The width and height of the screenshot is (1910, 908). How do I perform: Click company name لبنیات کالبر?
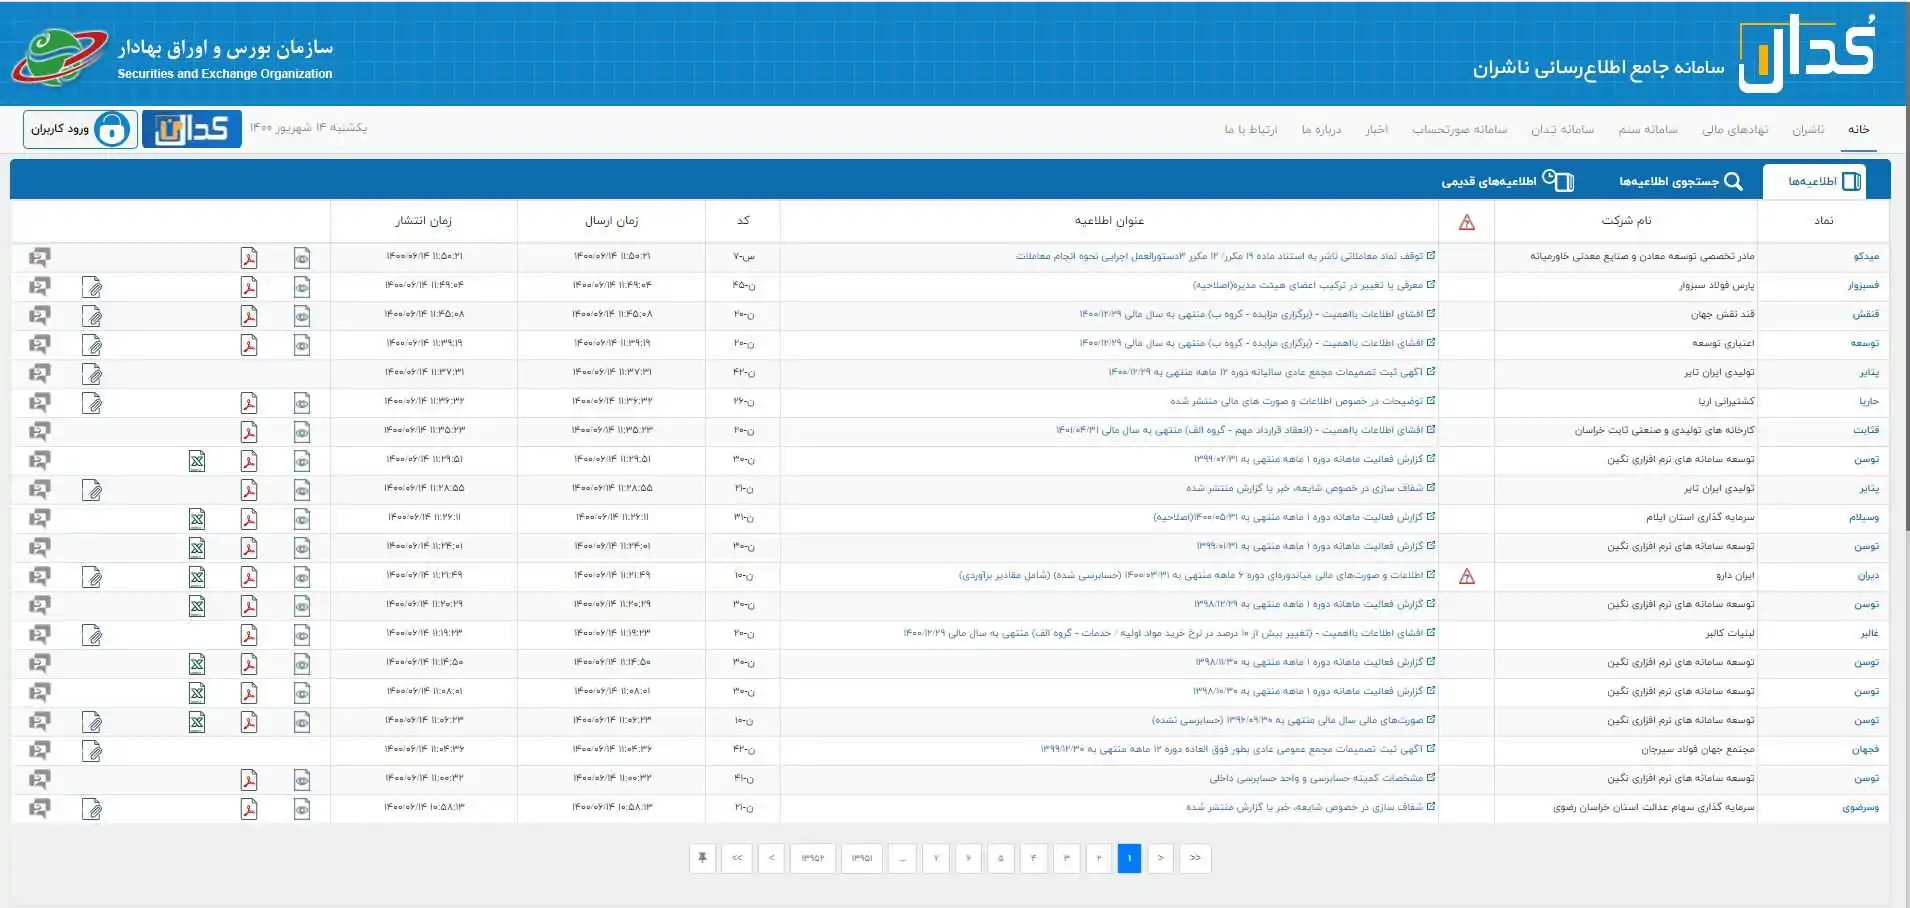1730,634
